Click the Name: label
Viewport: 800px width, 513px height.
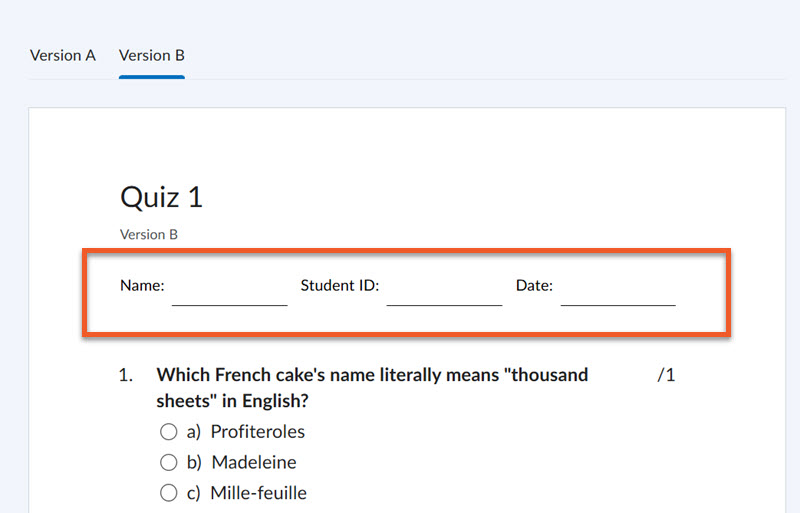142,286
